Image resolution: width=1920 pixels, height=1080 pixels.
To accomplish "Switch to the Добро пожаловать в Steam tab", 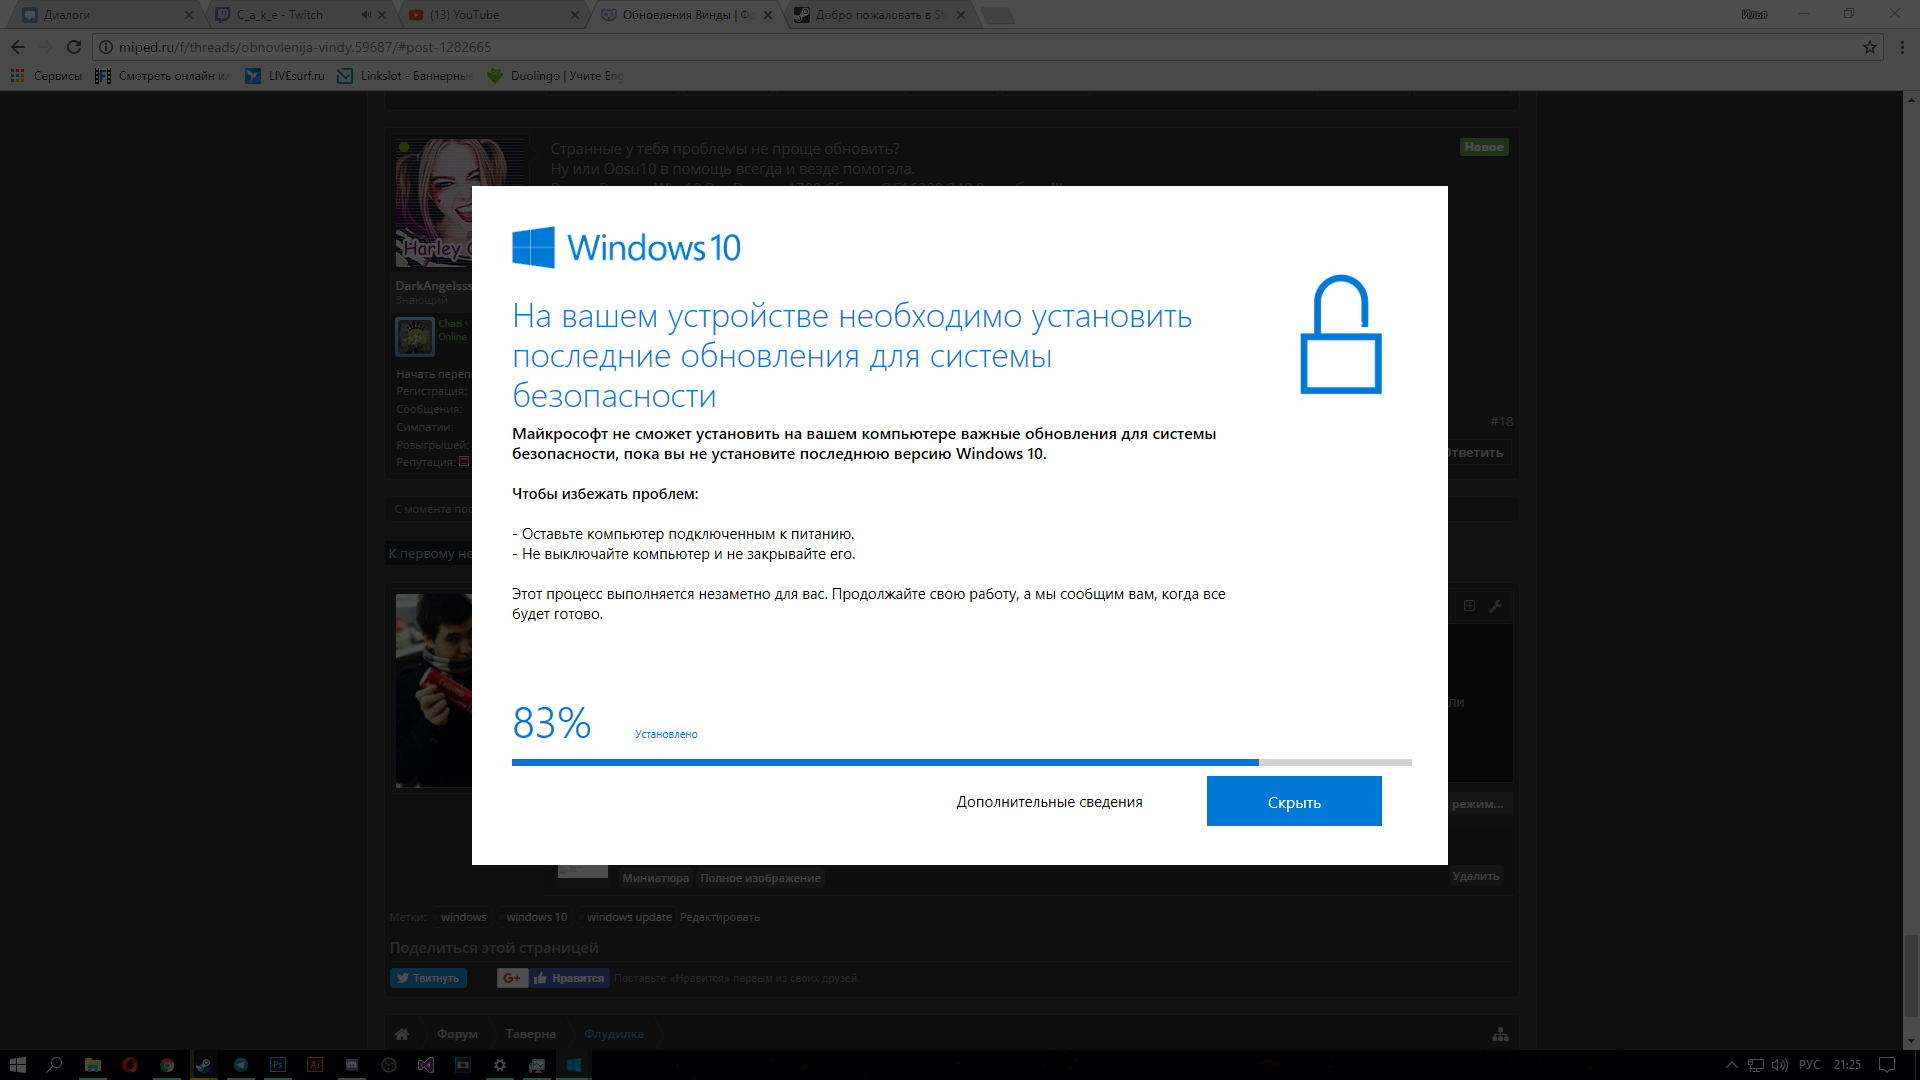I will (881, 15).
